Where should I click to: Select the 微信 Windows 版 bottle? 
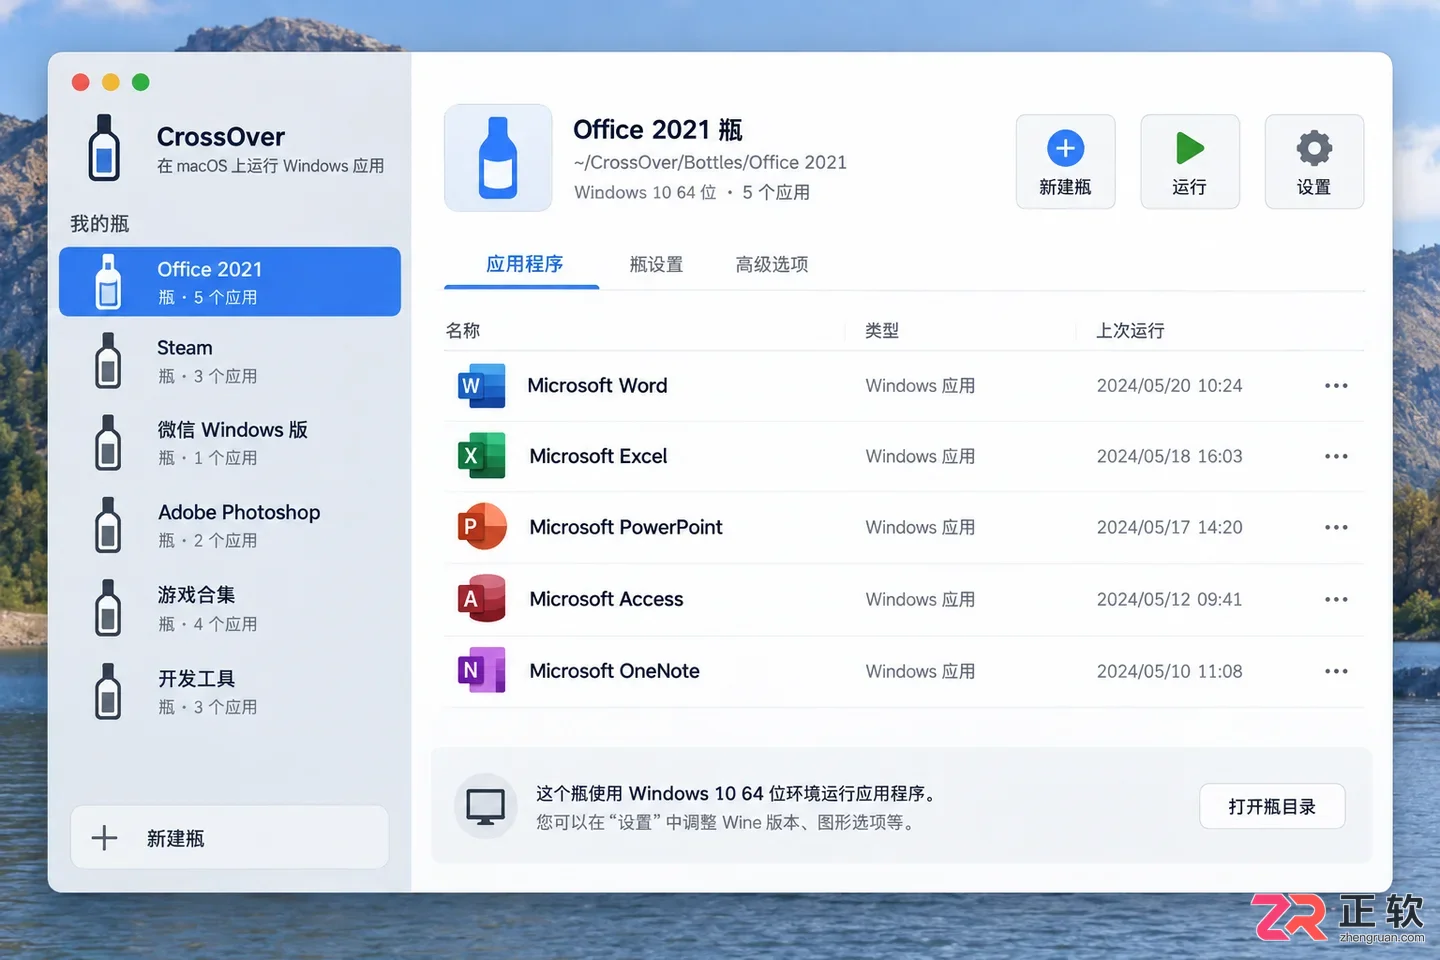point(230,443)
